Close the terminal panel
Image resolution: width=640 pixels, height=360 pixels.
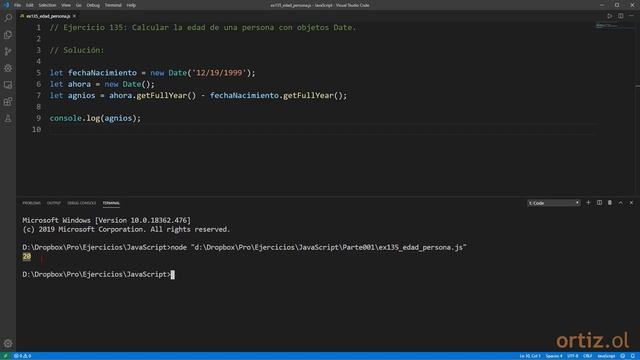click(x=631, y=203)
